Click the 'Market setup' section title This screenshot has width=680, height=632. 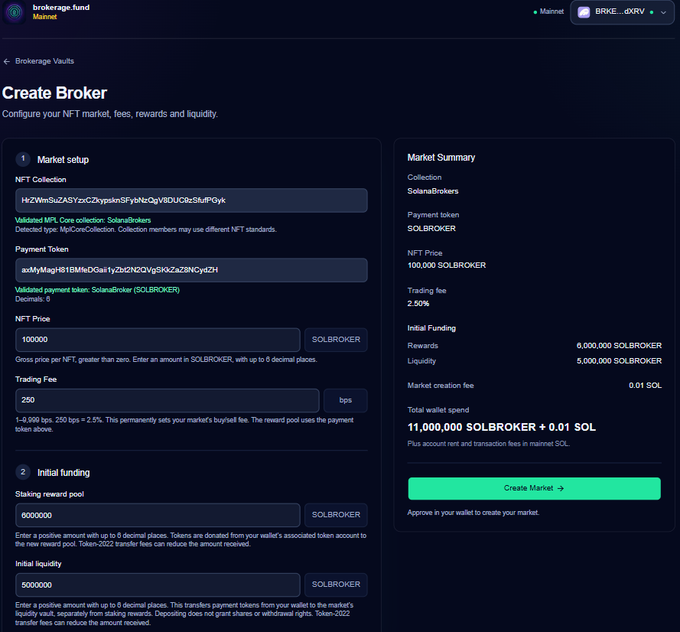pyautogui.click(x=63, y=160)
